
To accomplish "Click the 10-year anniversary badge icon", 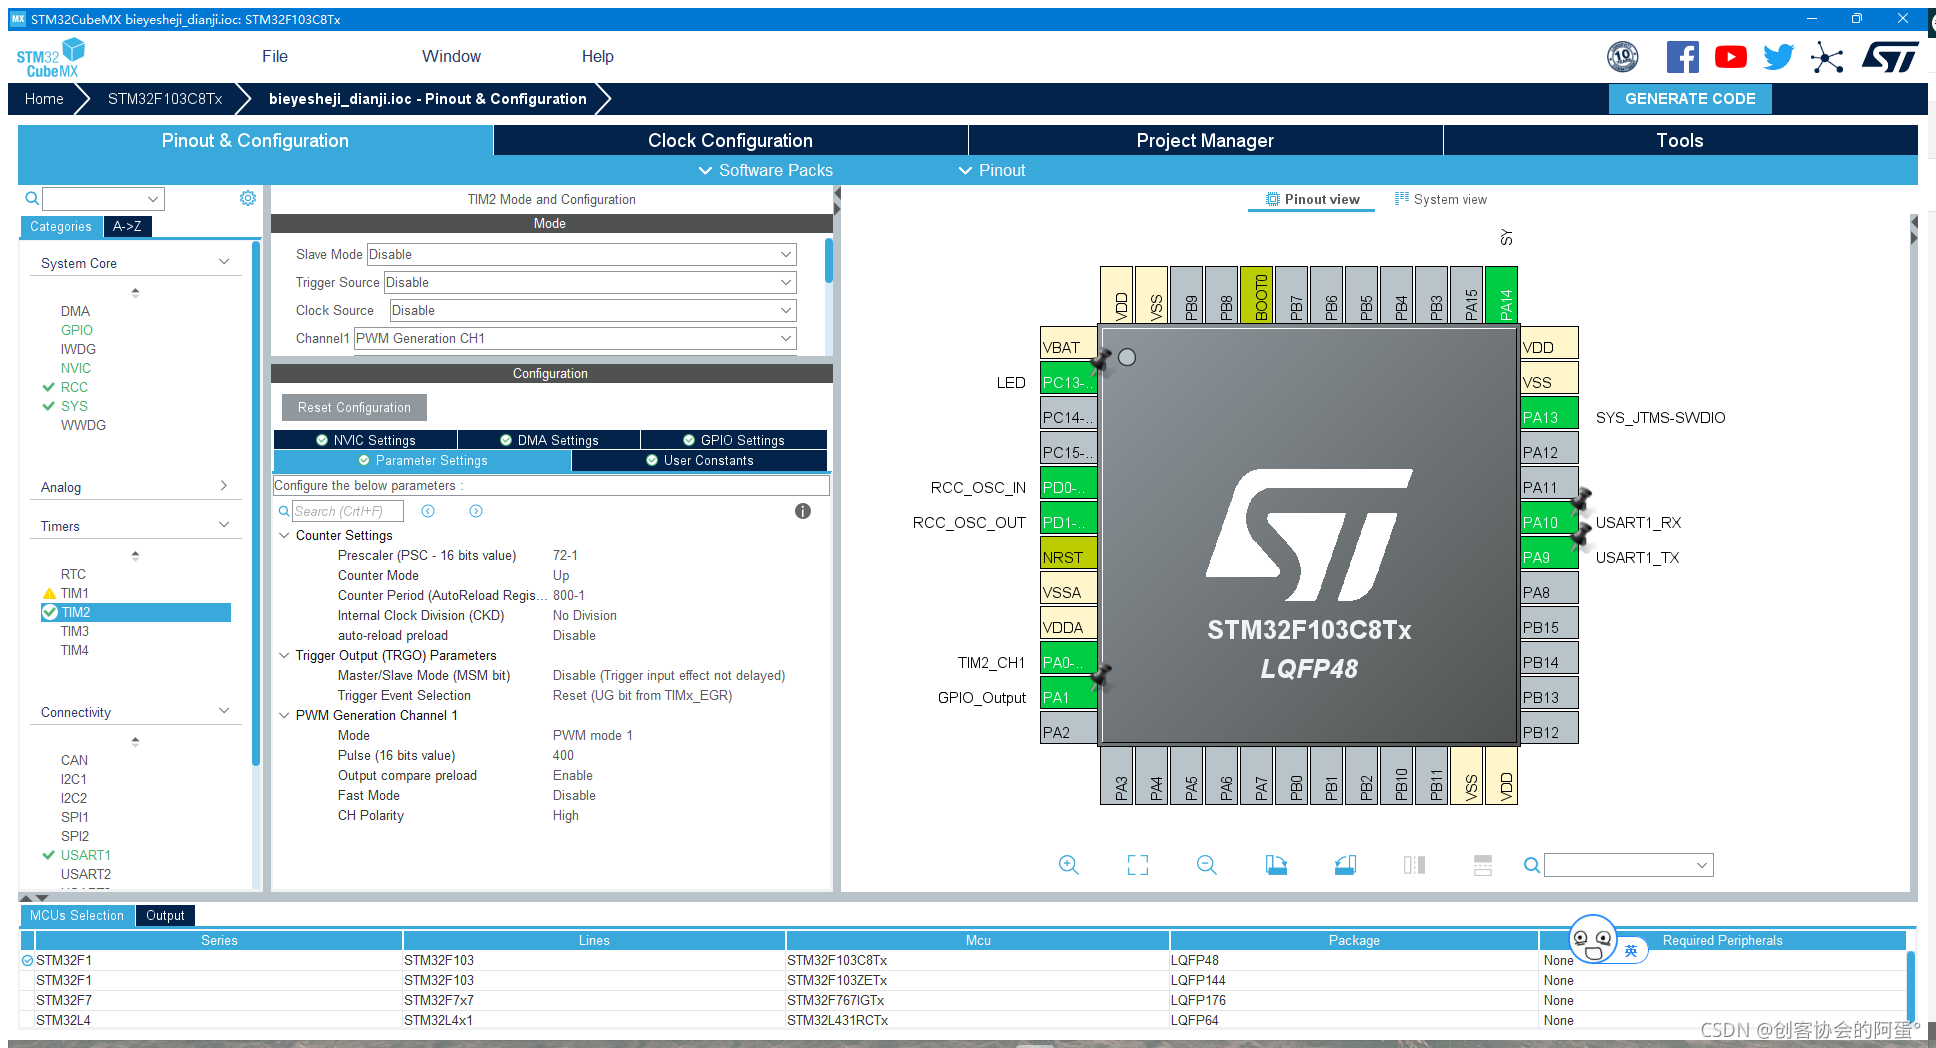I will click(1623, 57).
